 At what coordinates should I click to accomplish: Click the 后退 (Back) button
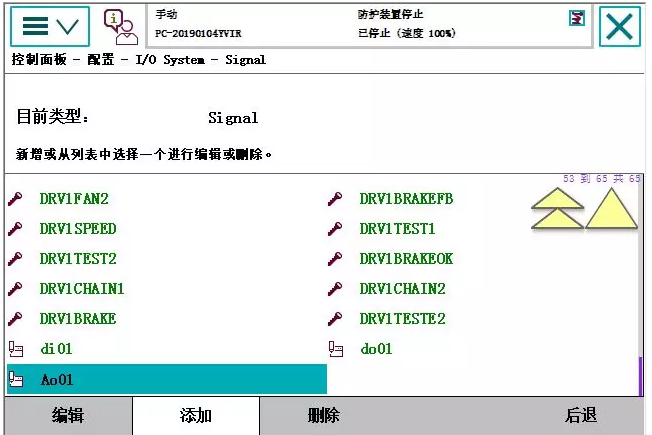[x=581, y=415]
